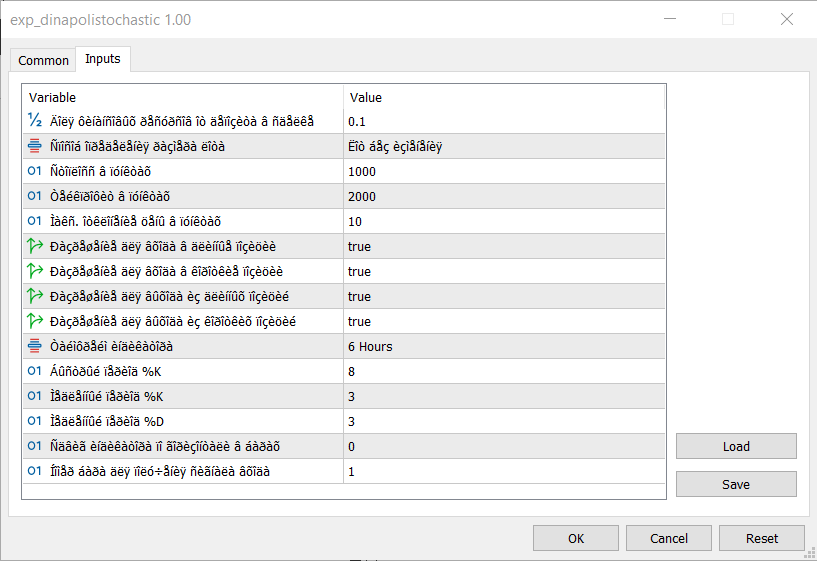Toggle the first true value
Screen dimensions: 817x561
click(x=504, y=246)
